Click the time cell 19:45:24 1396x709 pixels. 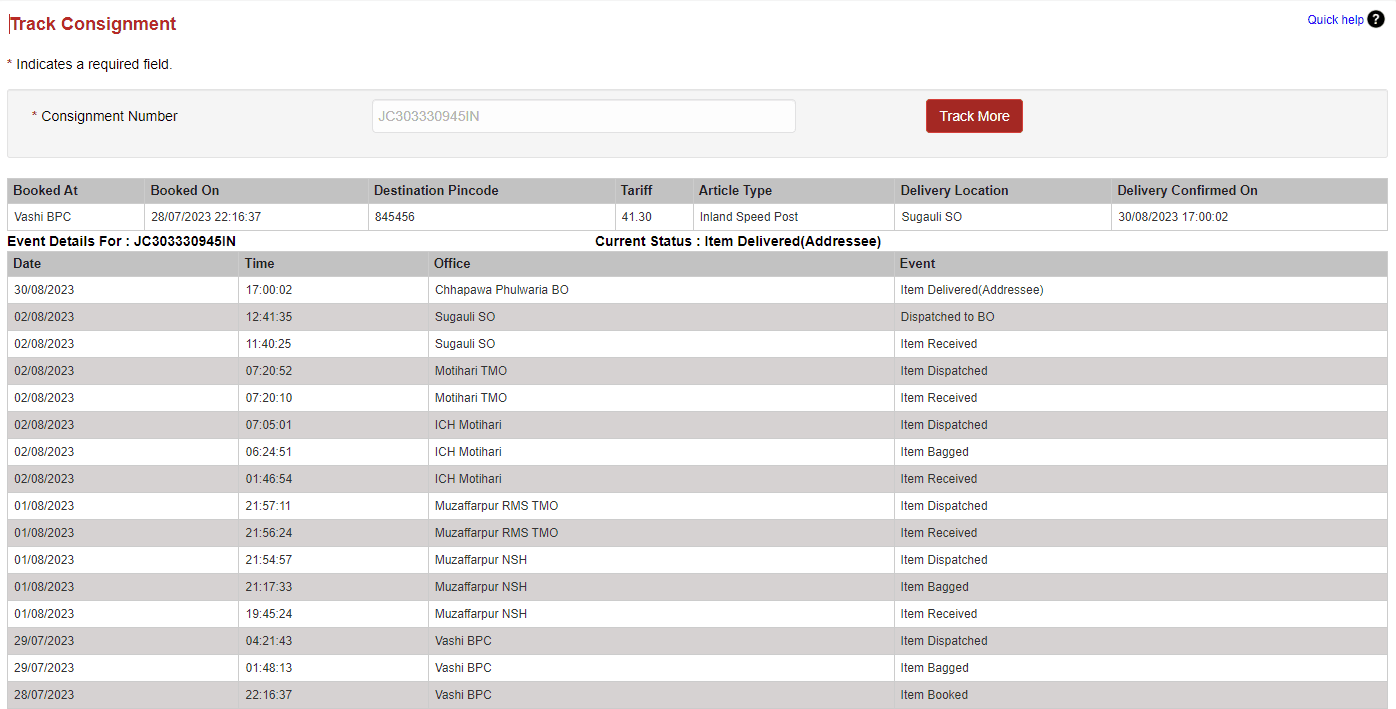click(333, 614)
